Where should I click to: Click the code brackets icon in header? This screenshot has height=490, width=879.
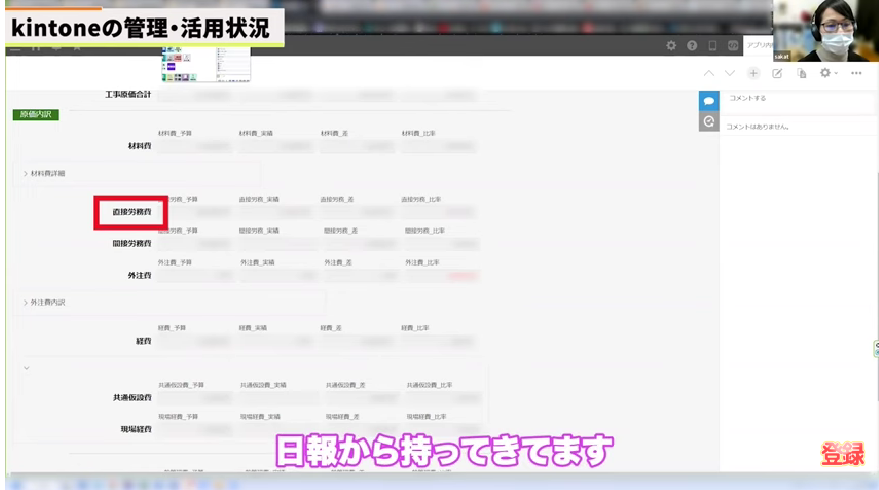click(733, 45)
